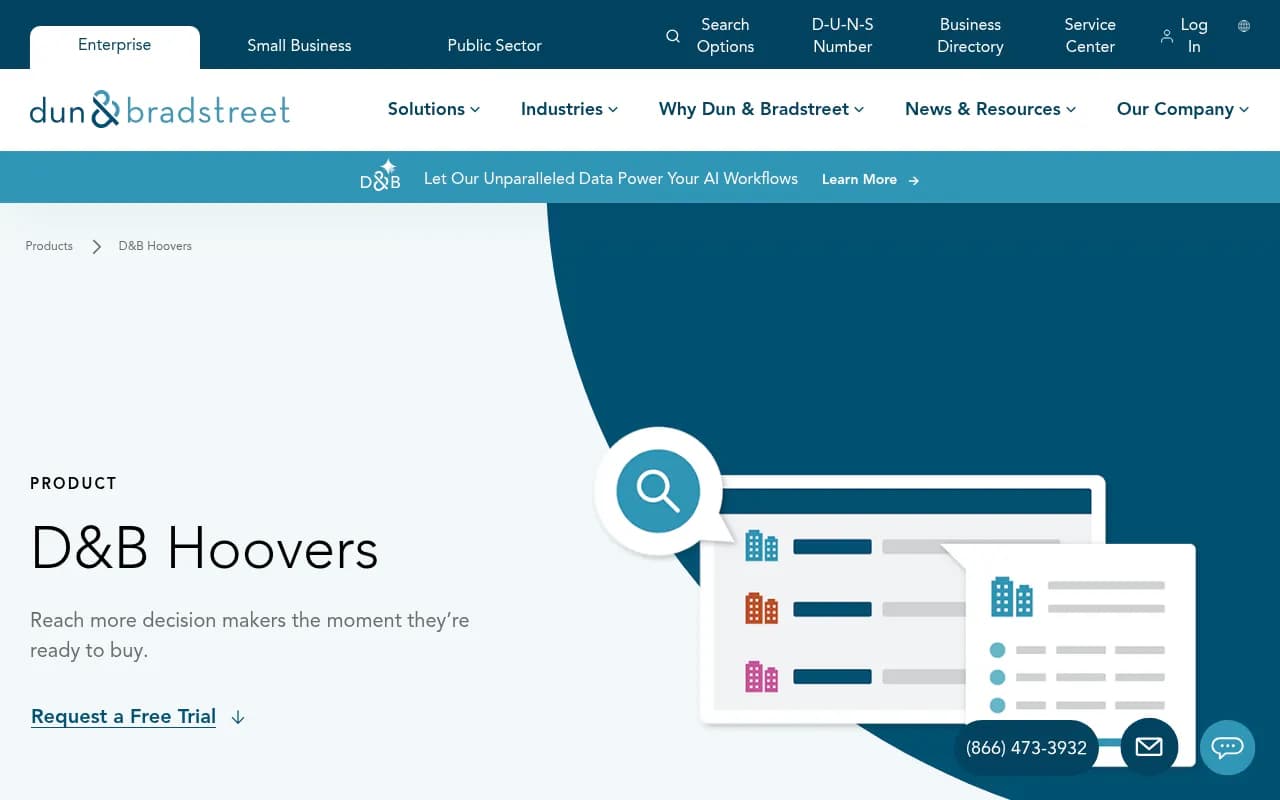The height and width of the screenshot is (800, 1280).
Task: Open the Products breadcrumb link
Action: click(48, 245)
